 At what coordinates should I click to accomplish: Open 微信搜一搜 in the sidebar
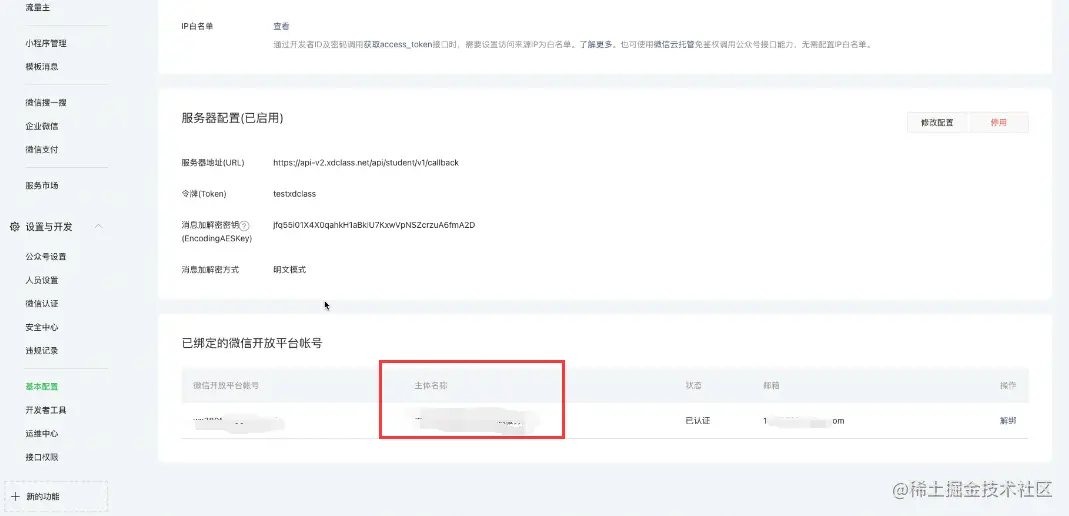pos(46,102)
